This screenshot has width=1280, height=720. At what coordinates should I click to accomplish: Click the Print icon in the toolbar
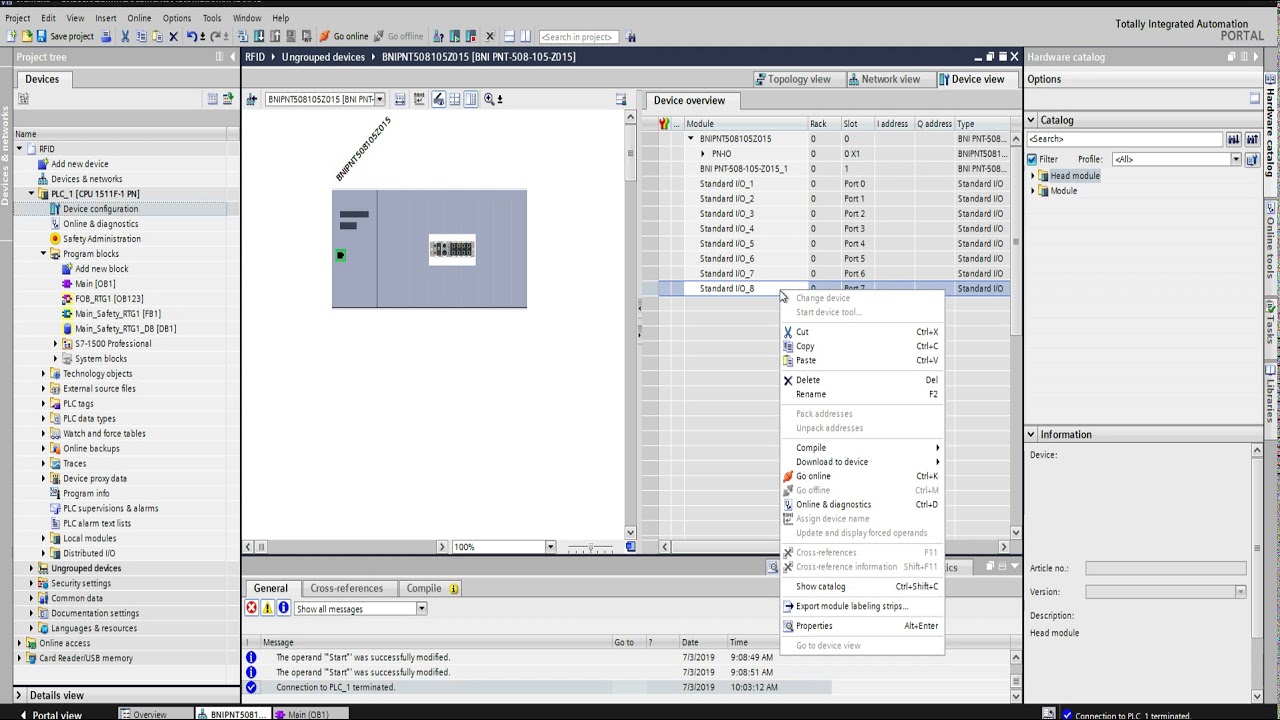(x=106, y=37)
